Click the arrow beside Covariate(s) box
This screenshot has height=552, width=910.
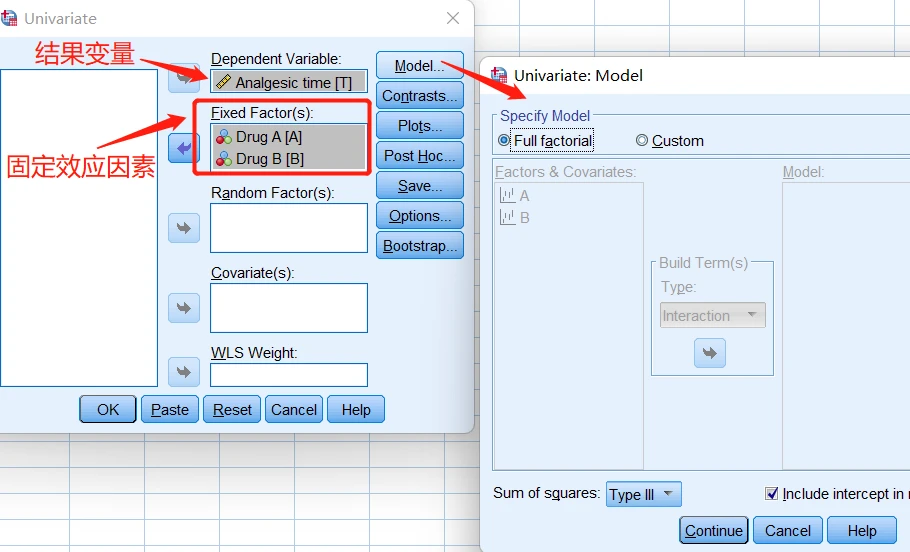[184, 308]
